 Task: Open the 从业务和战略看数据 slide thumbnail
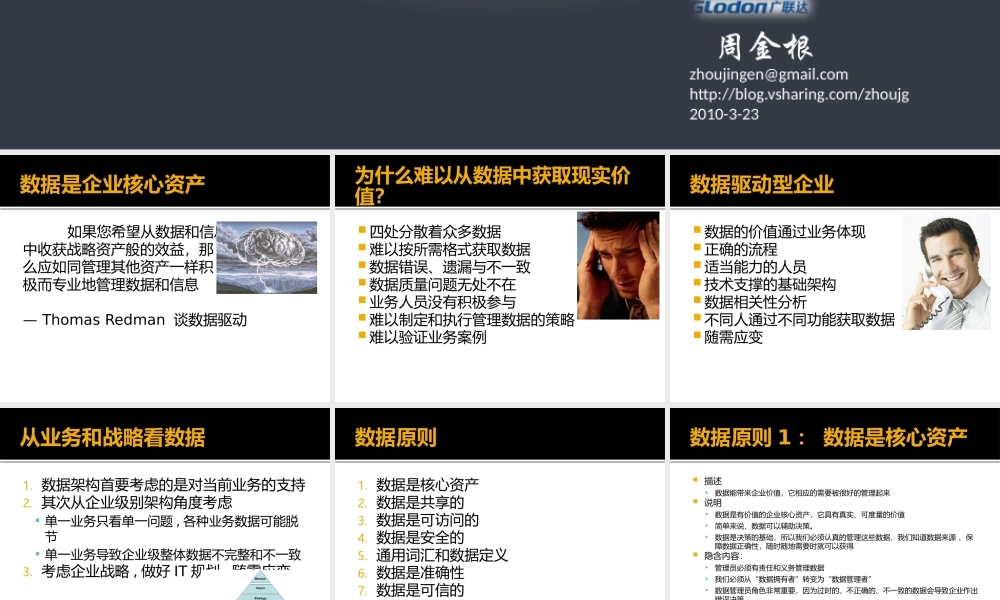(165, 504)
